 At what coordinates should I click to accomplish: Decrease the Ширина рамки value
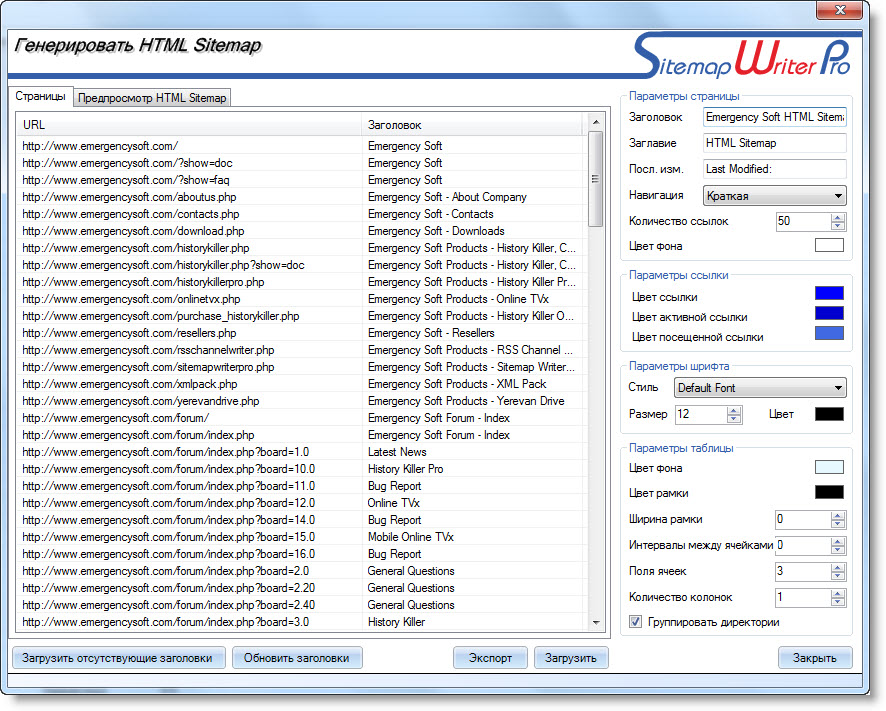(838, 523)
